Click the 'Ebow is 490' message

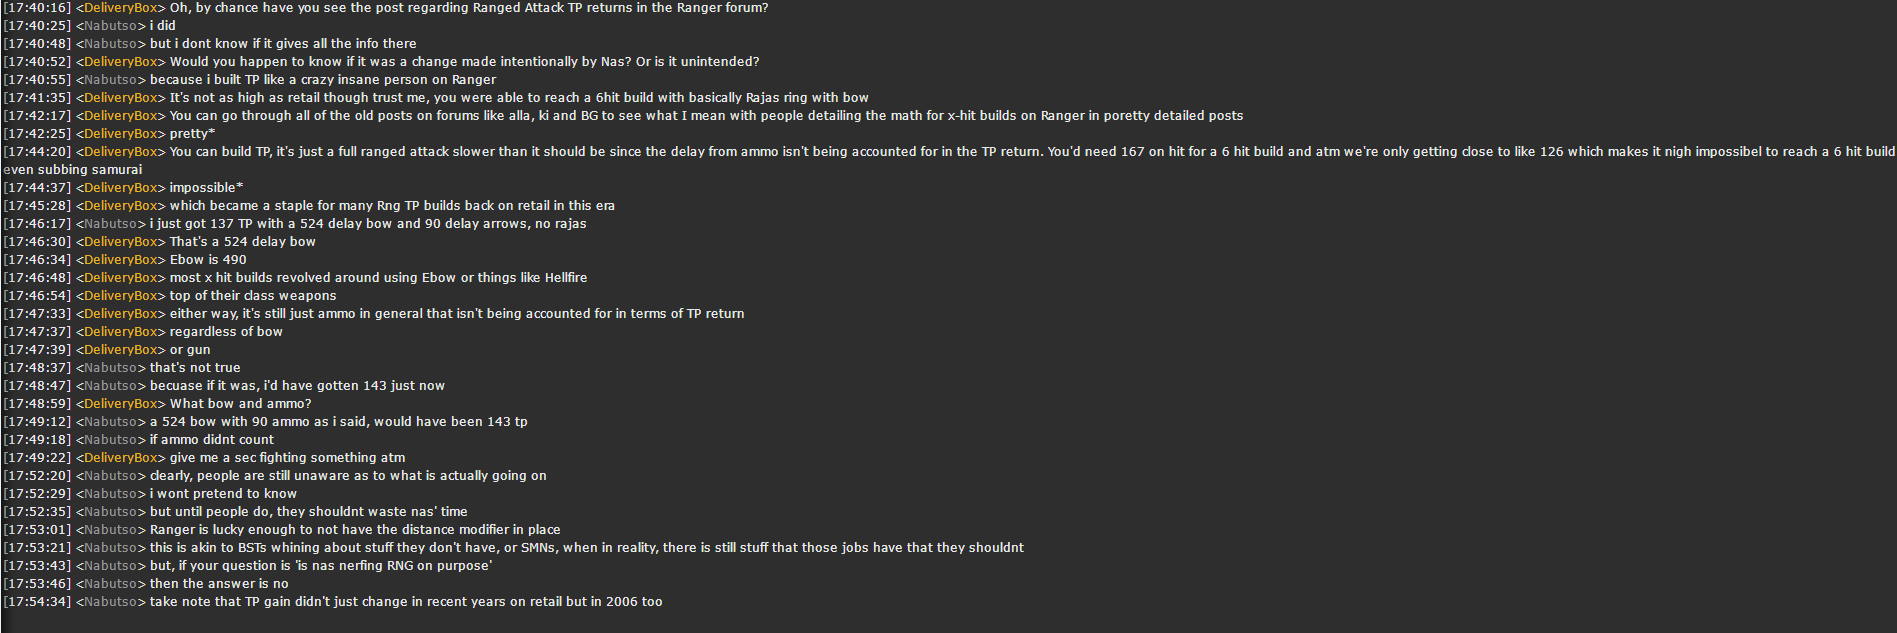208,260
